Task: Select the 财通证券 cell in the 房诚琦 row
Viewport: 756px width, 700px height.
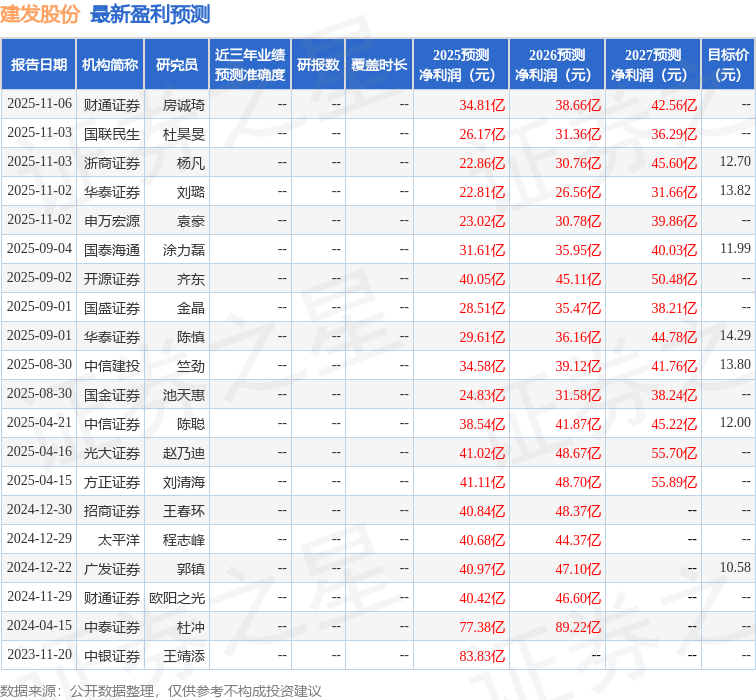Action: (x=112, y=105)
